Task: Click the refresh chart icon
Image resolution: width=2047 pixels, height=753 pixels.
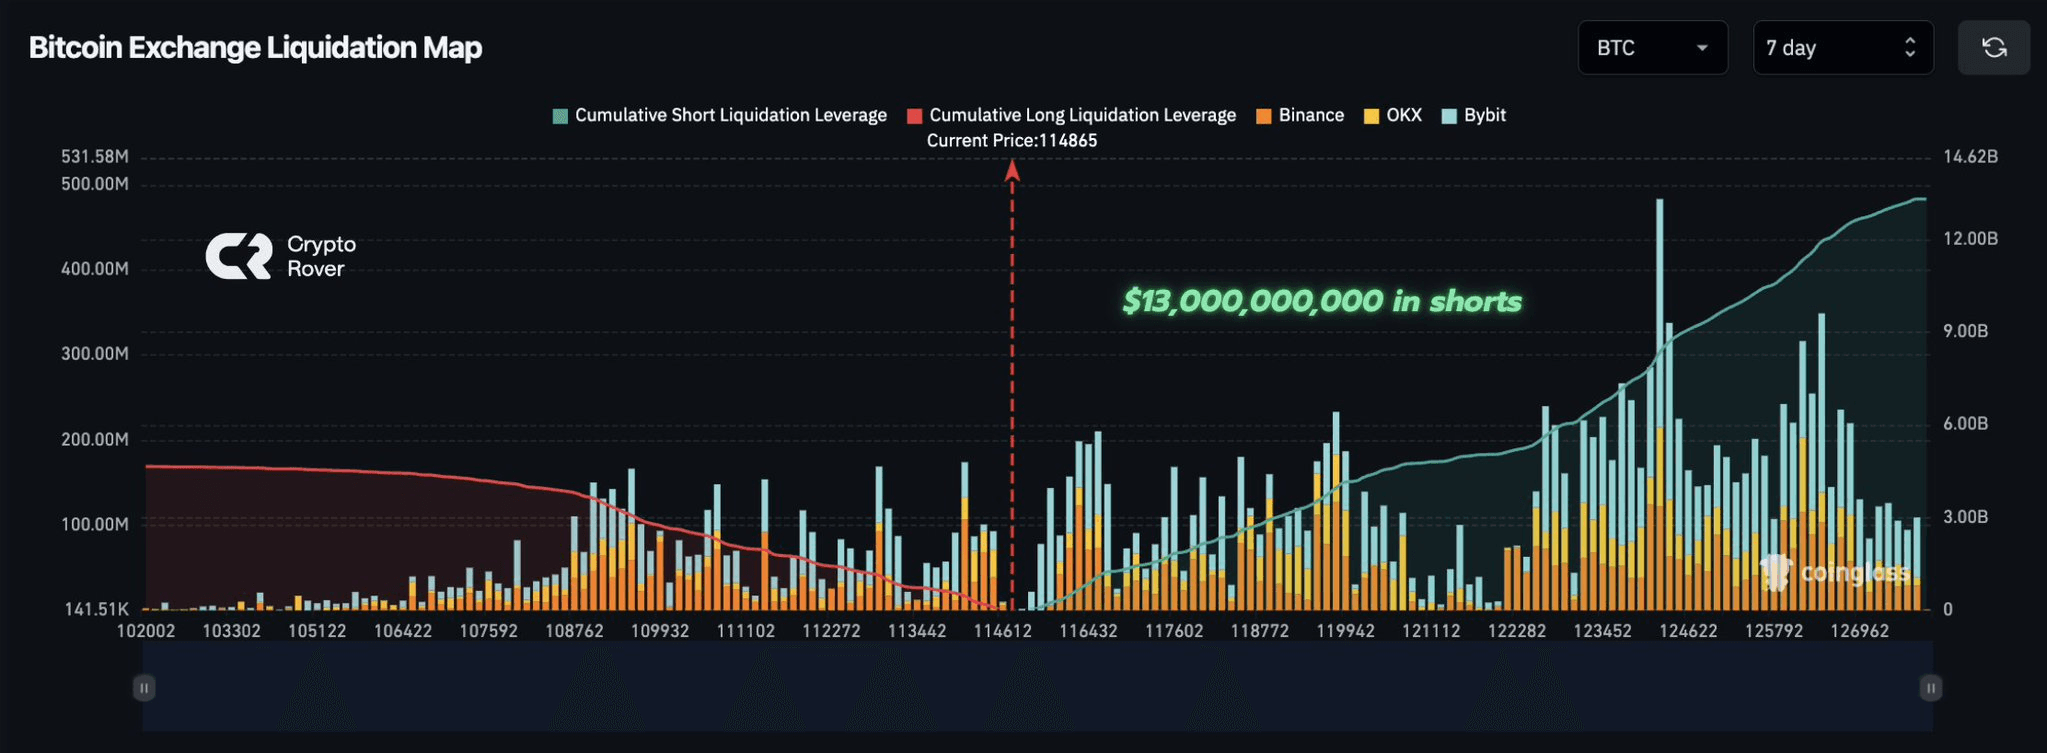Action: point(1993,47)
